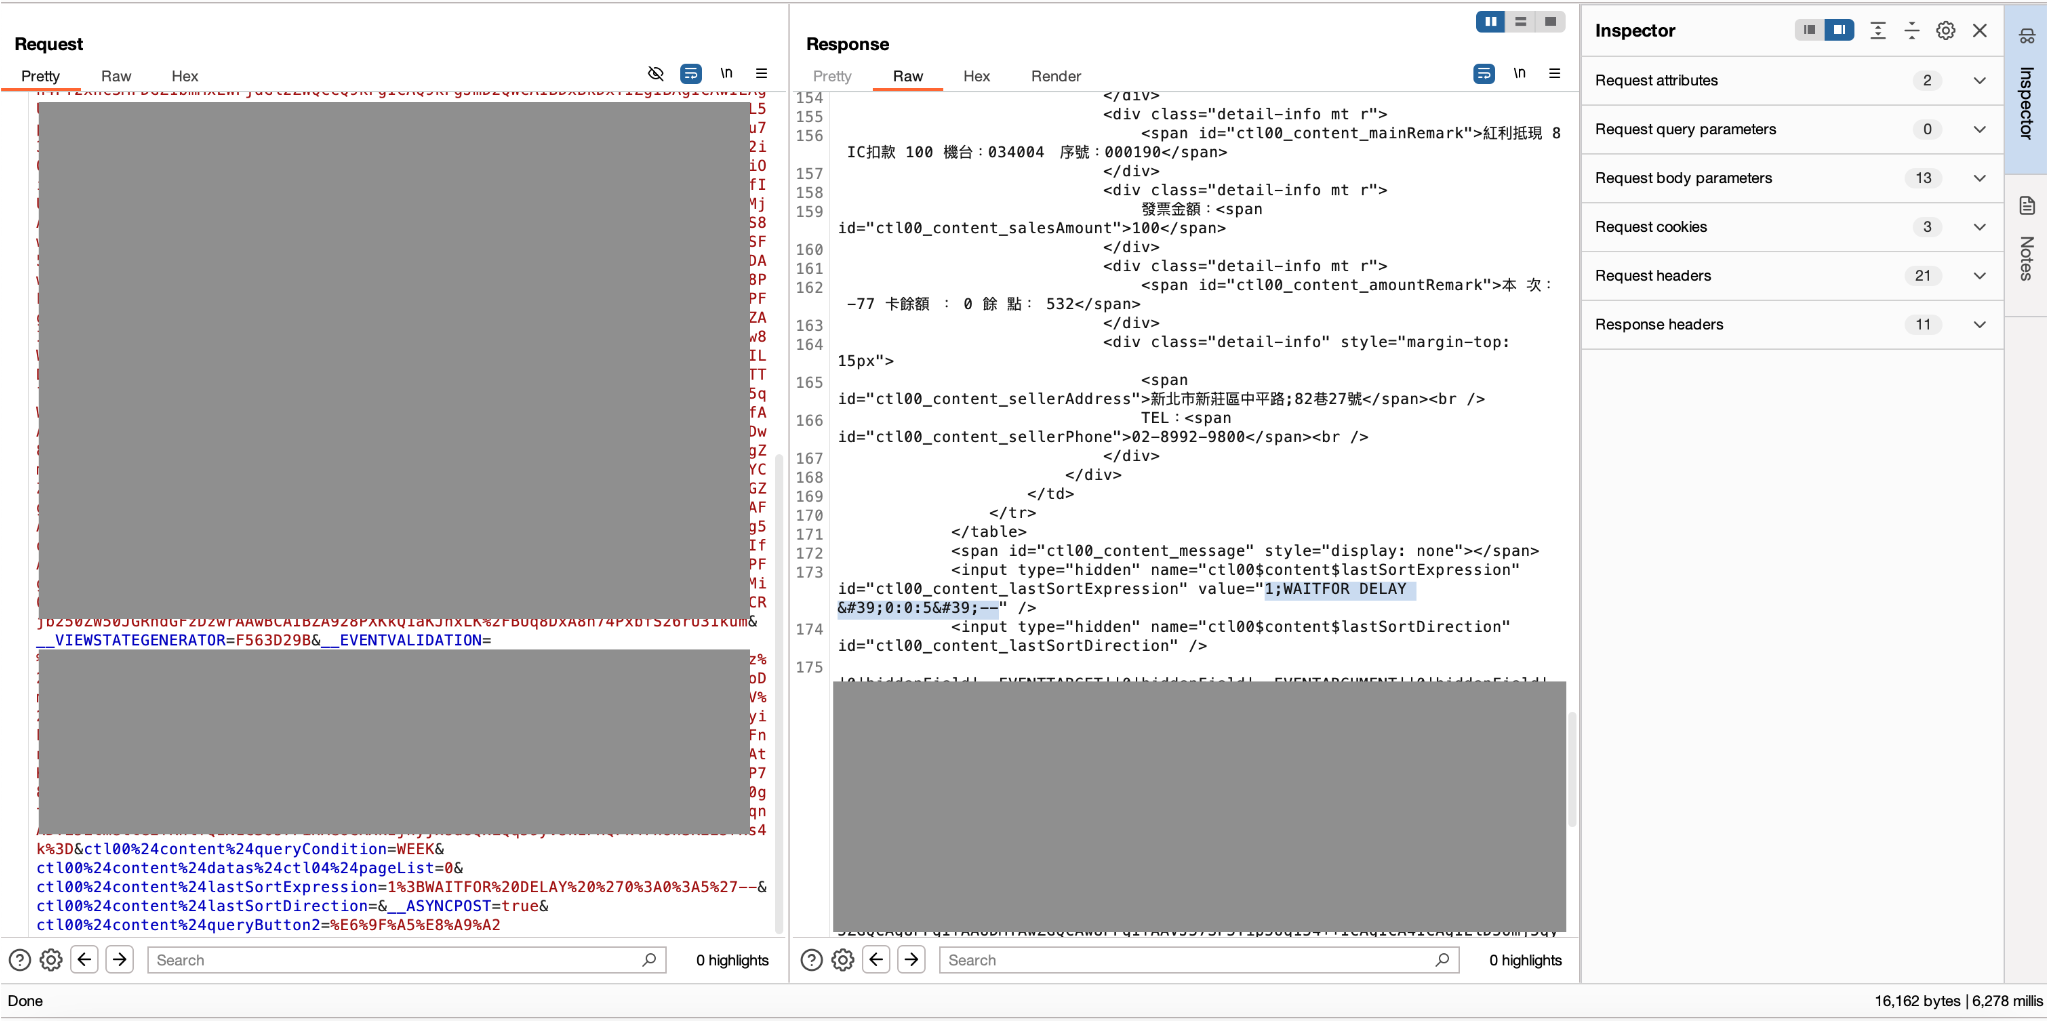Screen dimensions: 2048x1021
Task: Click the Request panel heading
Action: pyautogui.click(x=49, y=44)
